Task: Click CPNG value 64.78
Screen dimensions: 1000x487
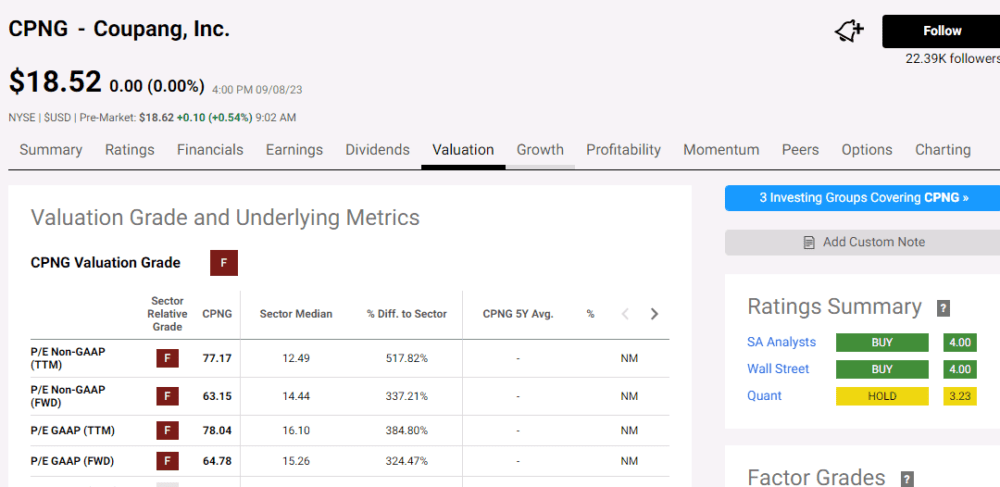Action: pos(217,461)
